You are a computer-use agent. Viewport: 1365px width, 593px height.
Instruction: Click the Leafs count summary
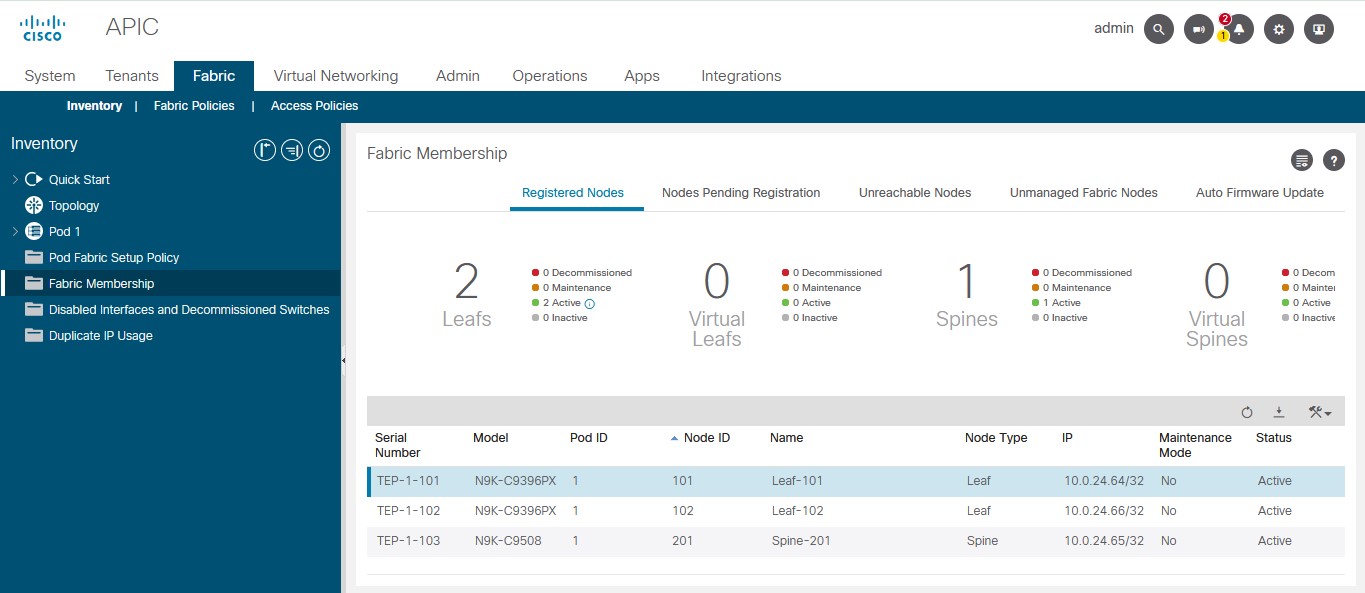[x=467, y=295]
